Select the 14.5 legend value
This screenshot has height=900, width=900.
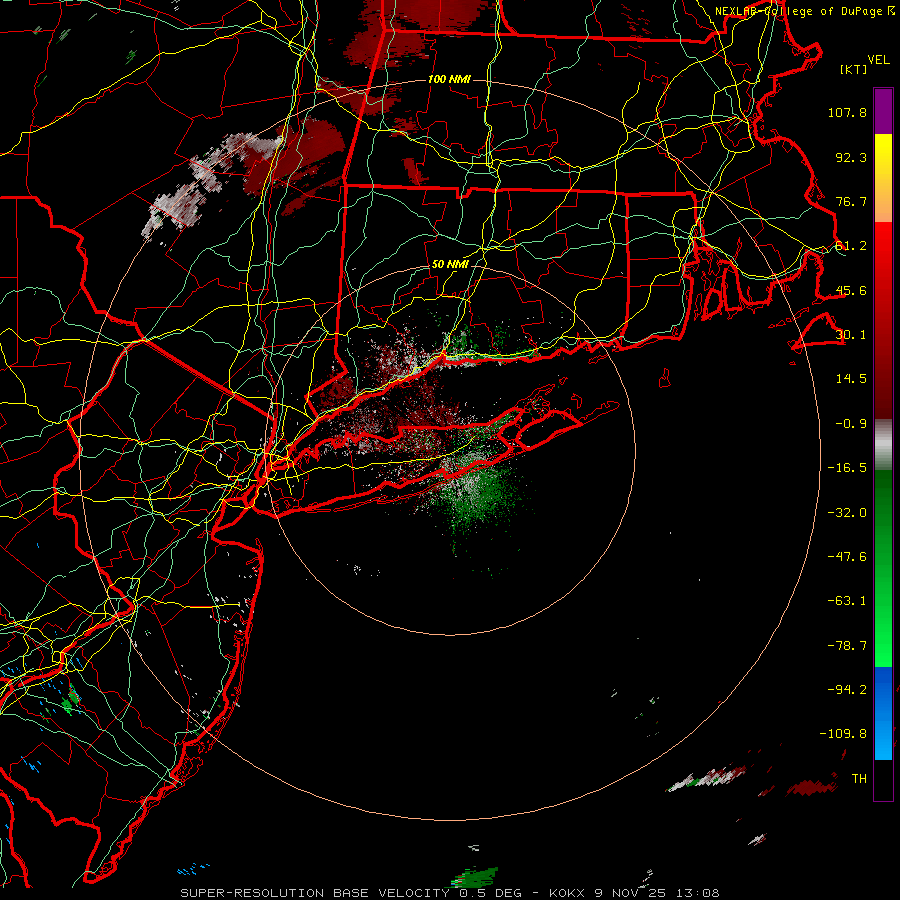coord(851,379)
